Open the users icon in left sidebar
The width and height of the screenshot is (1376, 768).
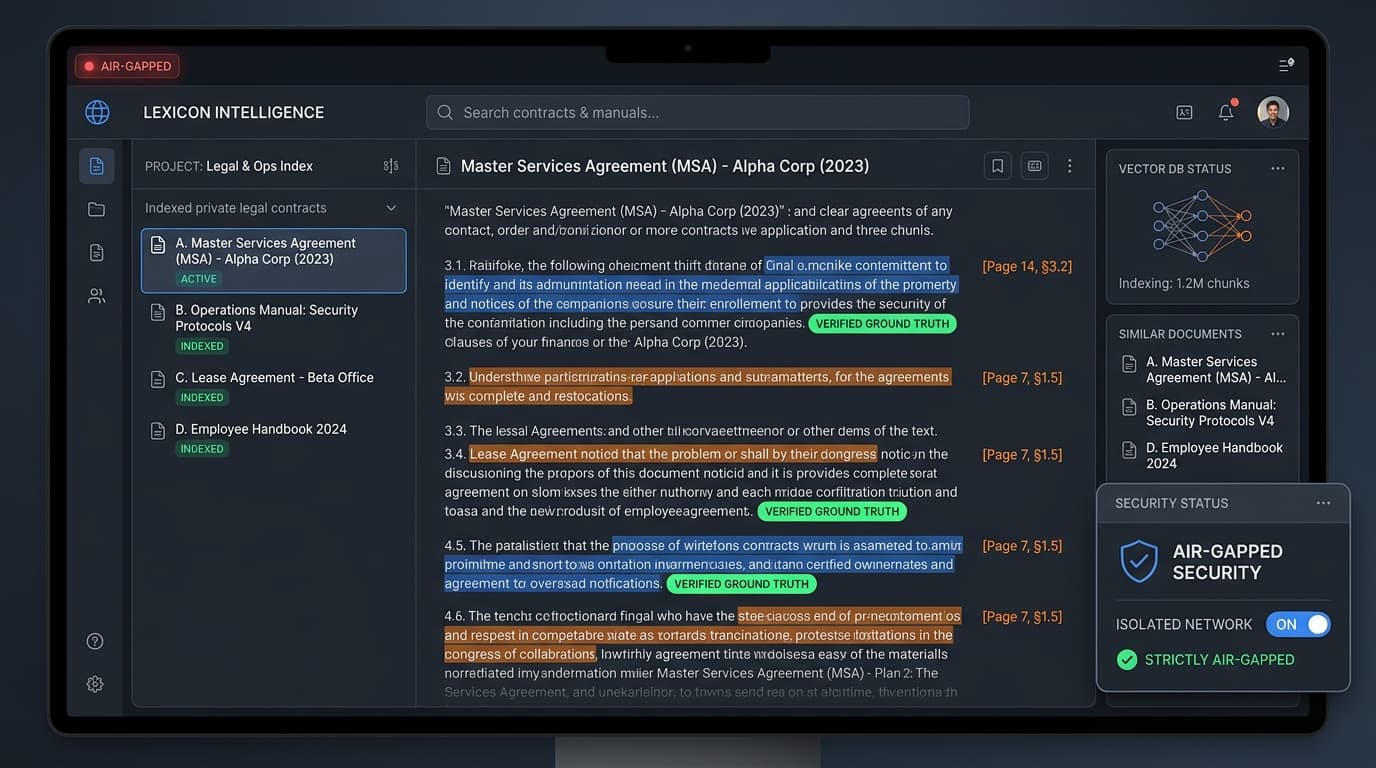tap(97, 296)
